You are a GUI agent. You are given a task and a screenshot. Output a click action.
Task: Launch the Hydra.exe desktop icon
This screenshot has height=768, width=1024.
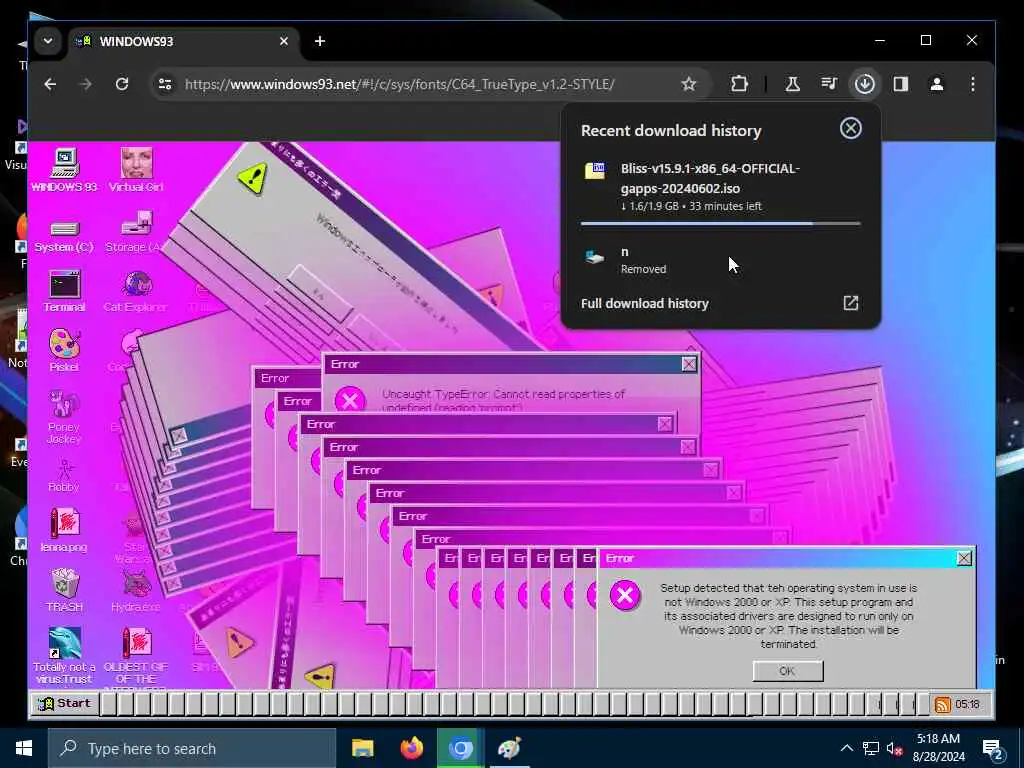coord(136,590)
